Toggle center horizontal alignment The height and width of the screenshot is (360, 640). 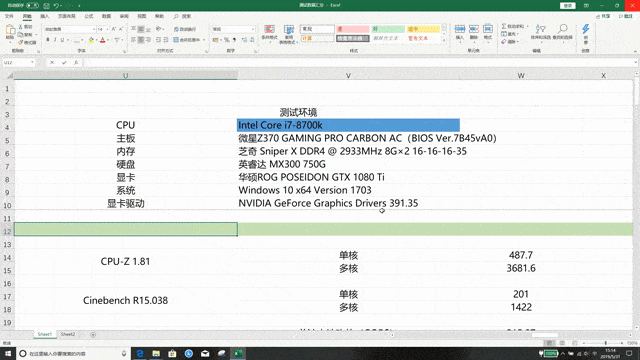click(141, 40)
